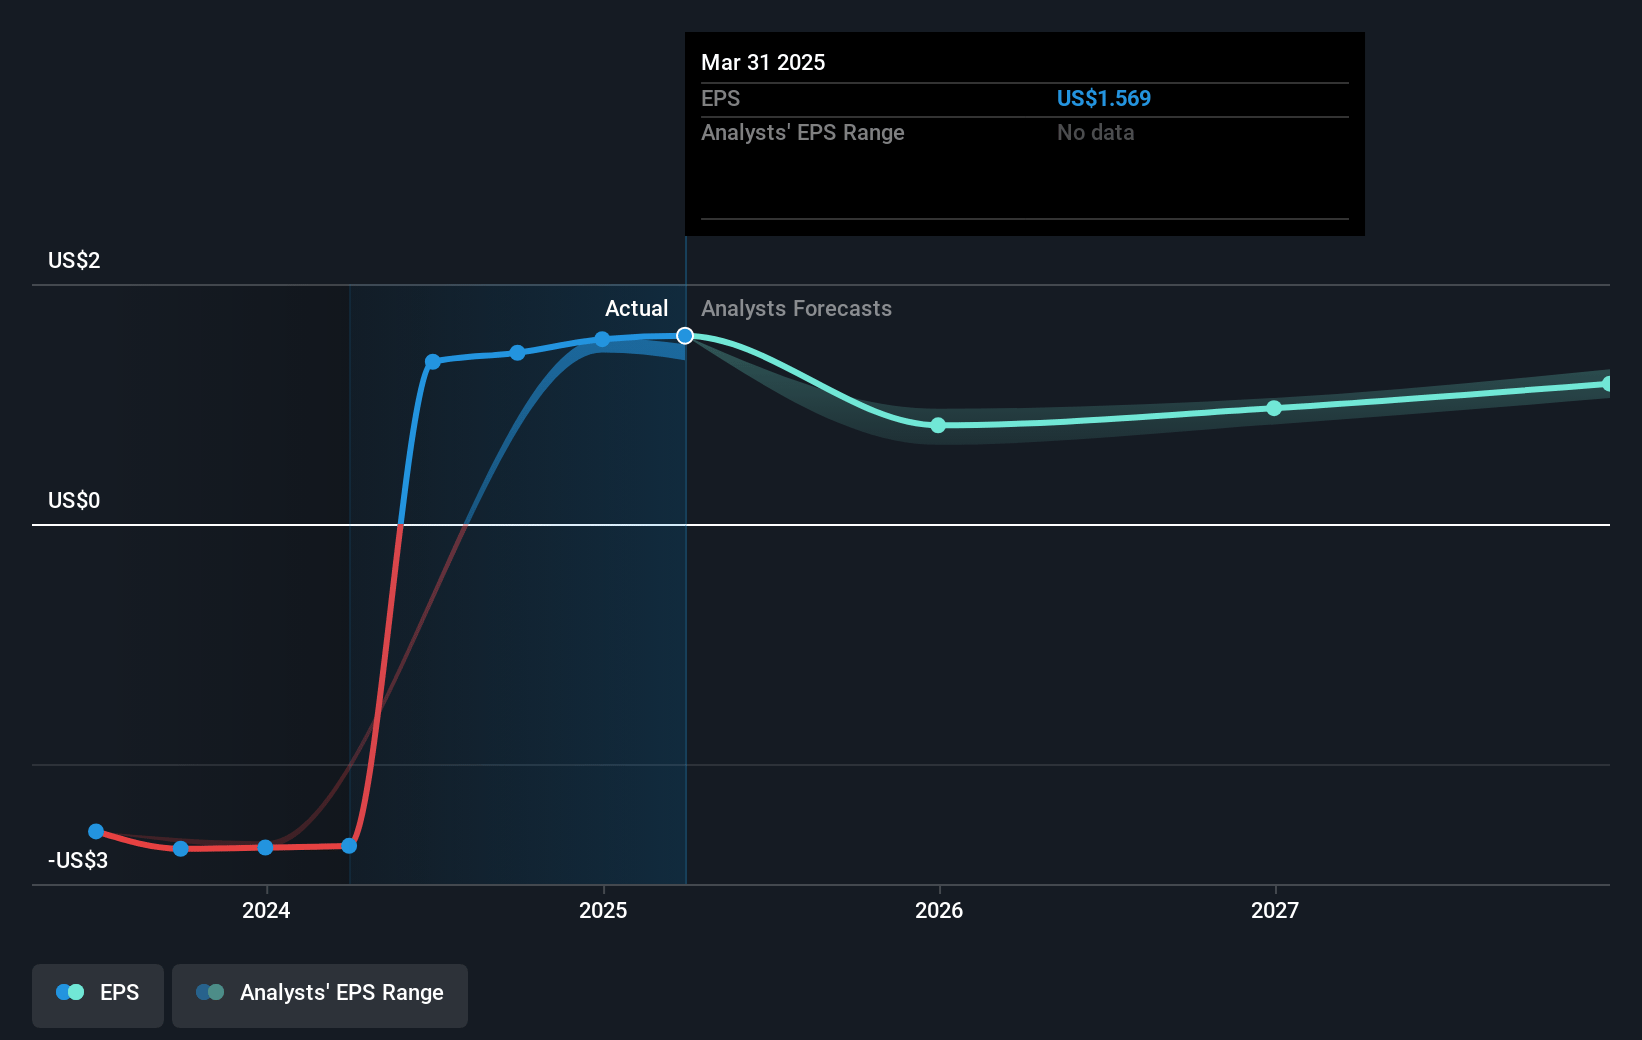Click the 2025 x-axis label
The width and height of the screenshot is (1642, 1040).
[603, 910]
